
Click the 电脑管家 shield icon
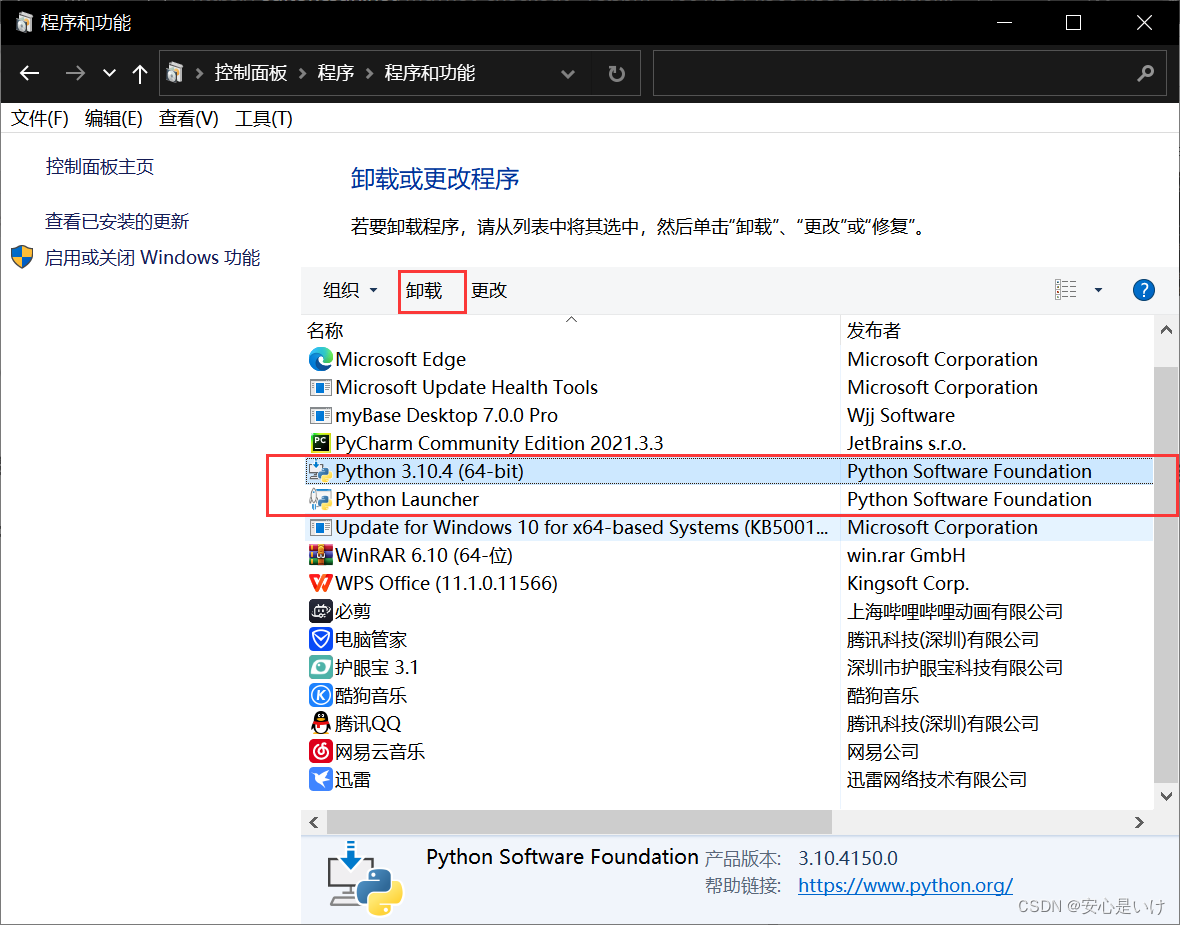click(321, 640)
